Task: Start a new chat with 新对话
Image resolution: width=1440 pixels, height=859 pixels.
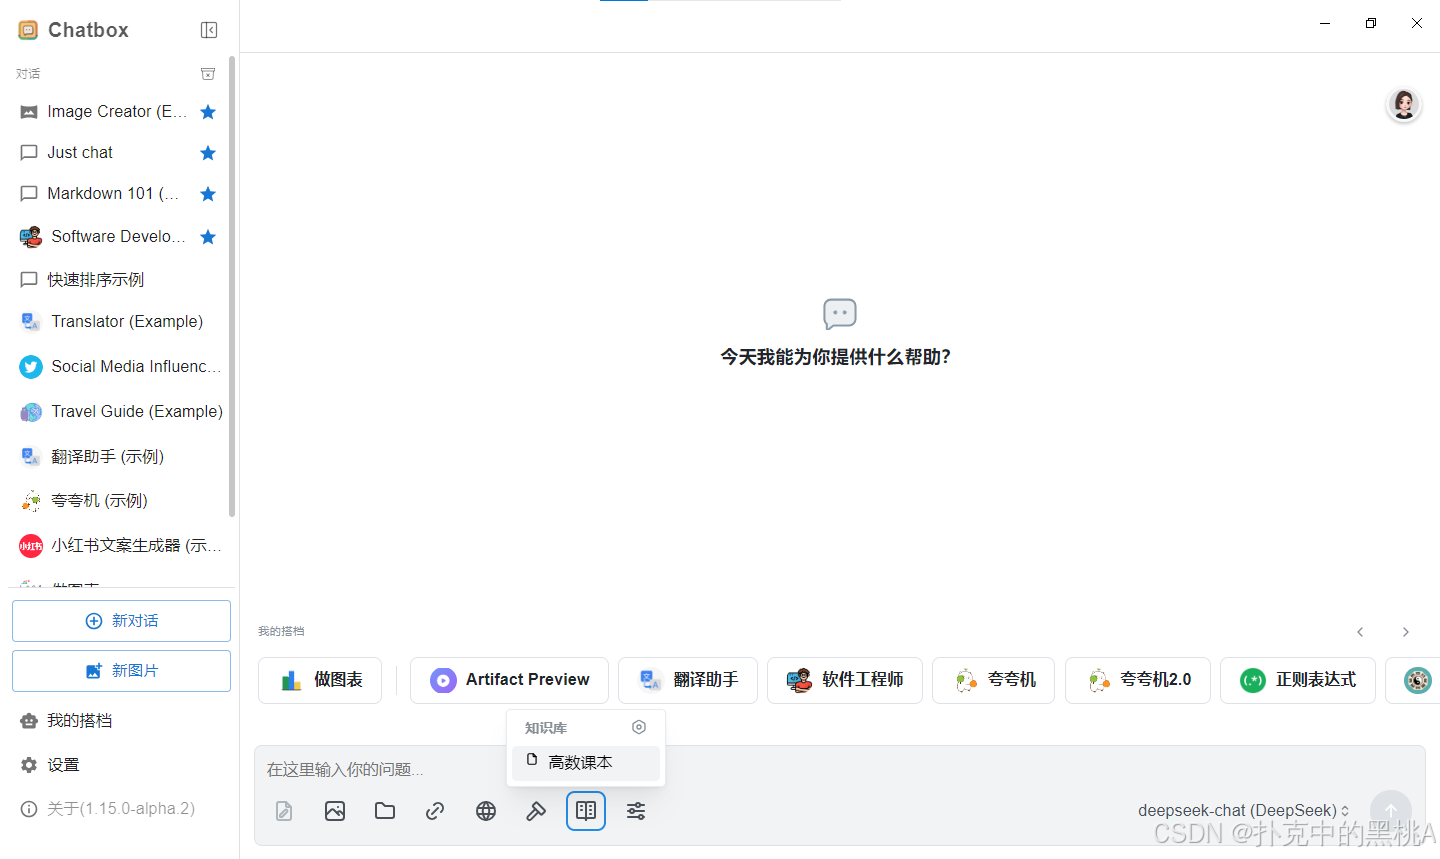Action: (x=121, y=621)
